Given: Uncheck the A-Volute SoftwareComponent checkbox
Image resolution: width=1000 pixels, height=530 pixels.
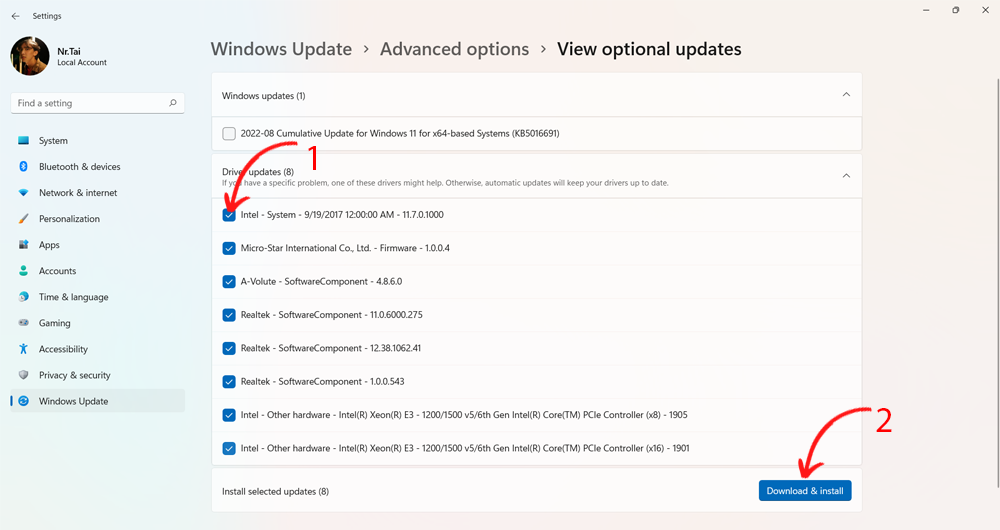Looking at the screenshot, I should [x=229, y=281].
